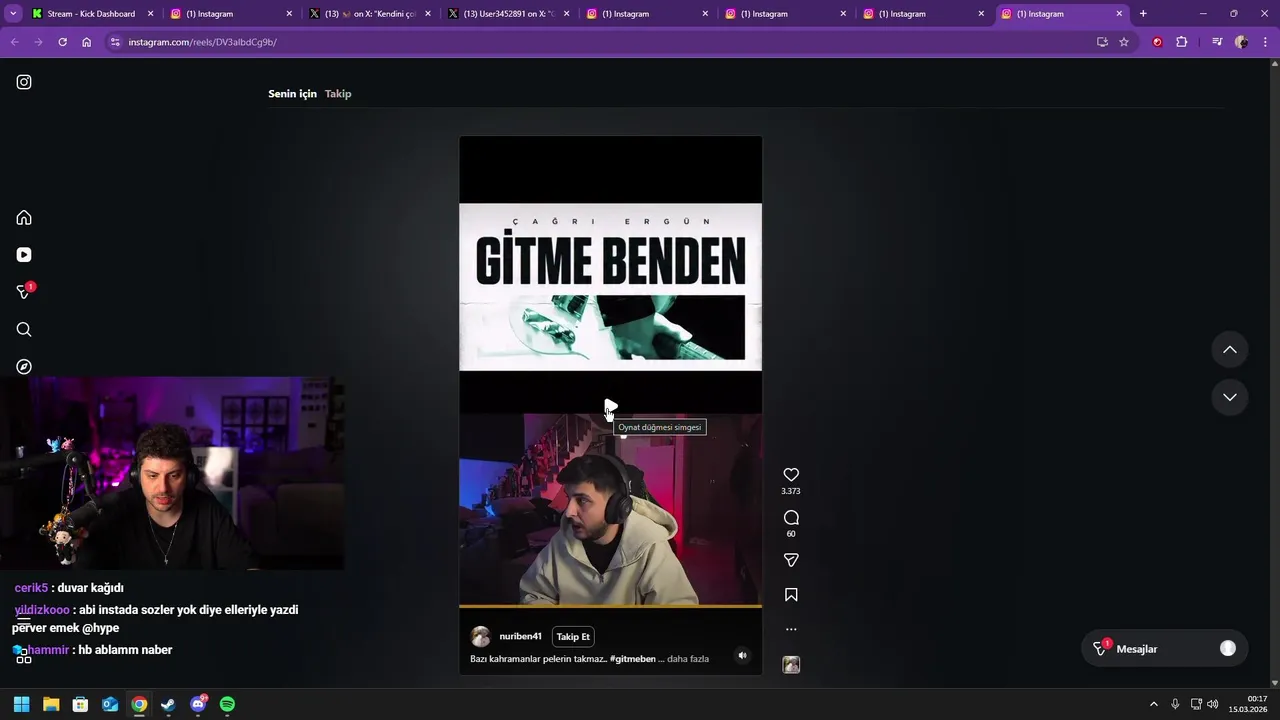The image size is (1280, 720).
Task: Switch to User3452891 on X tab
Action: (x=510, y=14)
